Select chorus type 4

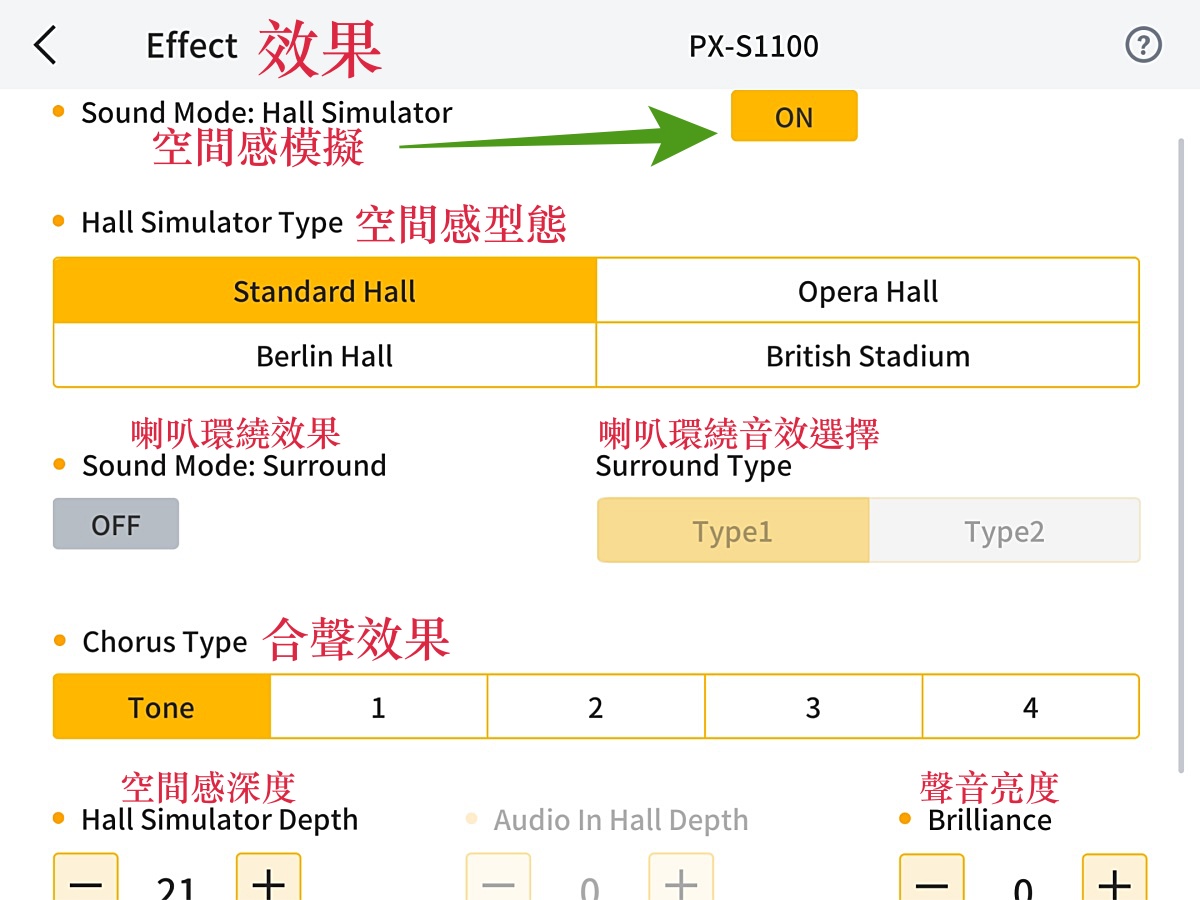pyautogui.click(x=1030, y=707)
